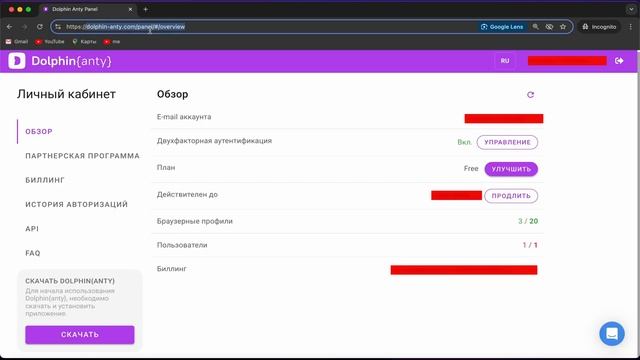Screen dimensions: 640x360
Task: Click the Управление two-factor button
Action: [507, 142]
